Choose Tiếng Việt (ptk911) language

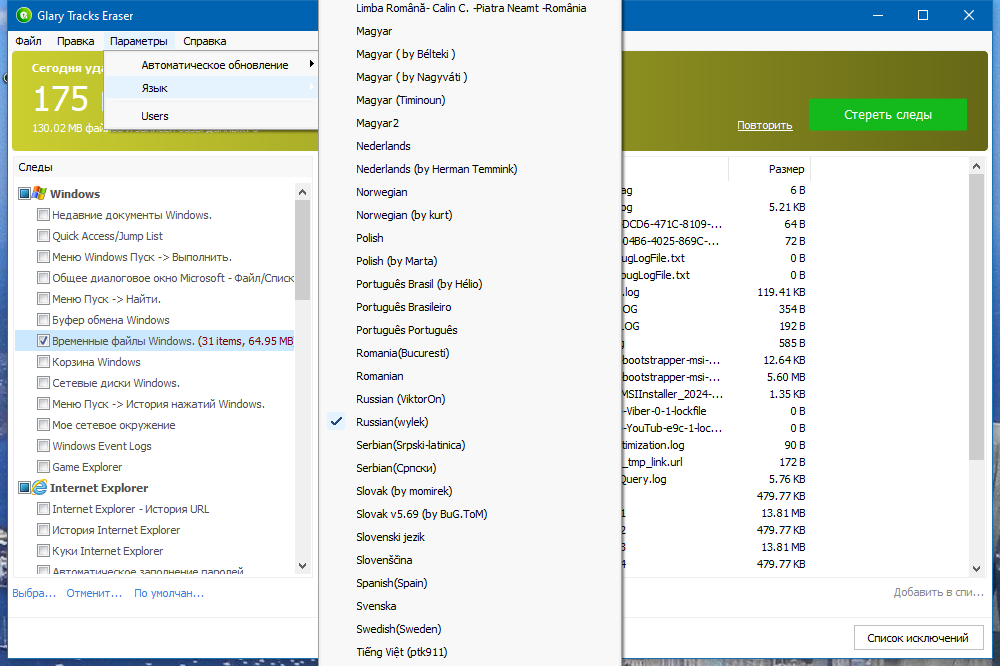coord(470,652)
